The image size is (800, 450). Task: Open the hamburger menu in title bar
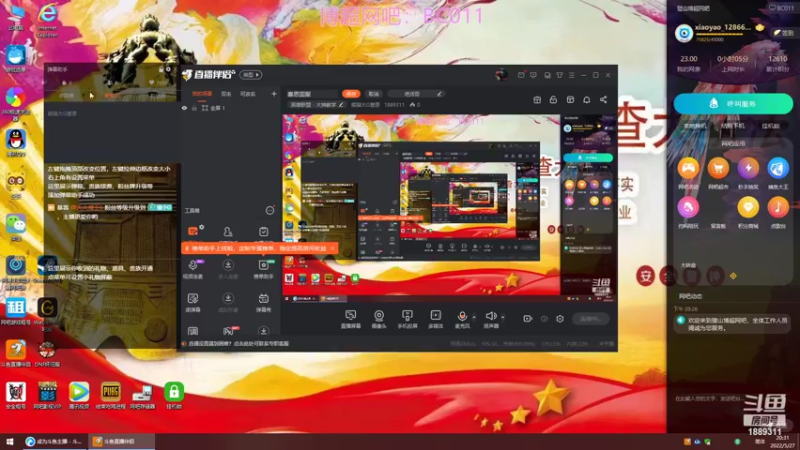tap(571, 75)
